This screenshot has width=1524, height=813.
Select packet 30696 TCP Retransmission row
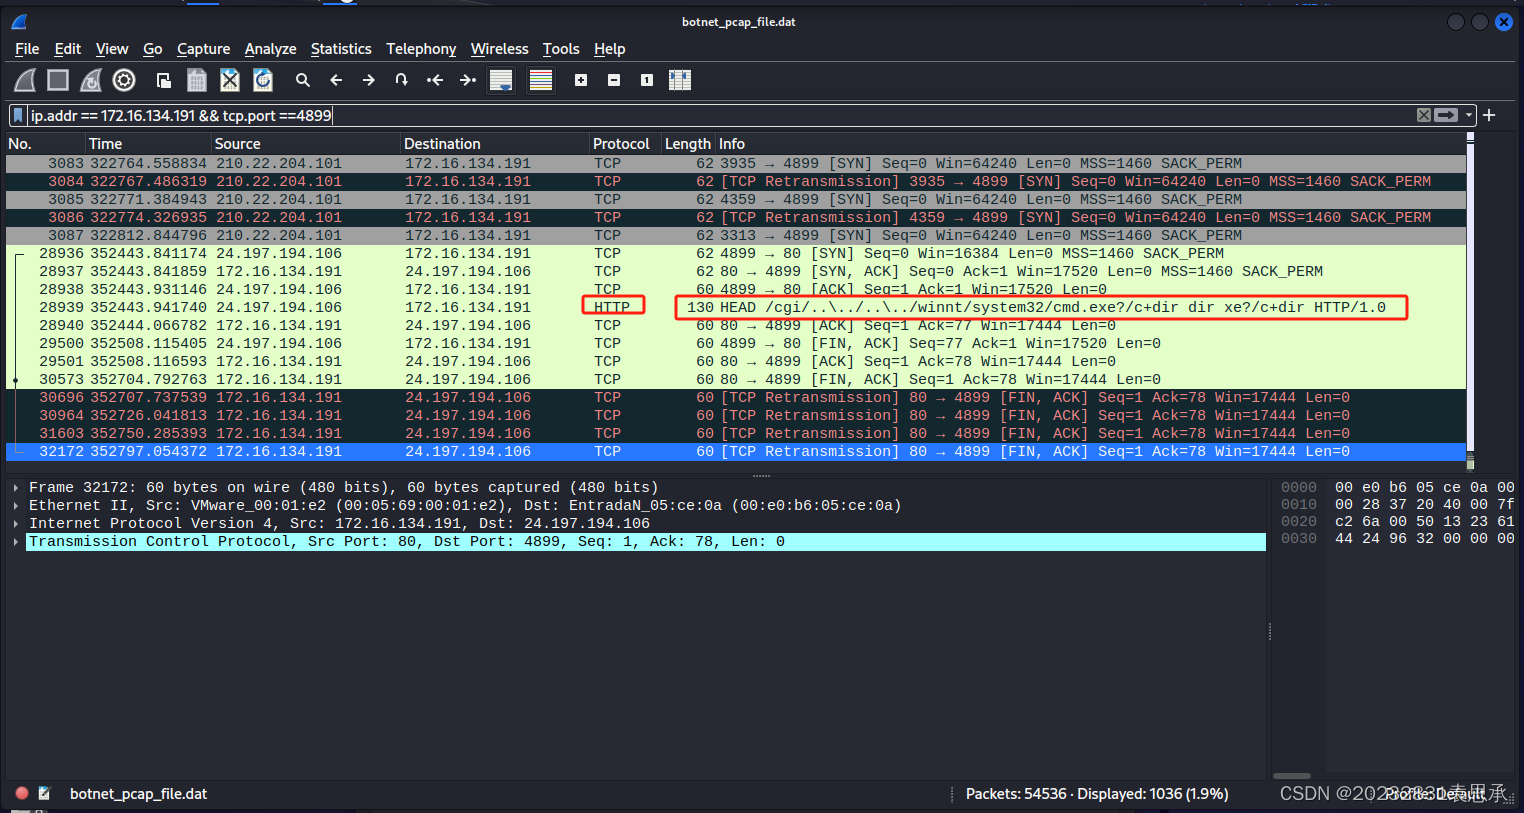coord(736,397)
